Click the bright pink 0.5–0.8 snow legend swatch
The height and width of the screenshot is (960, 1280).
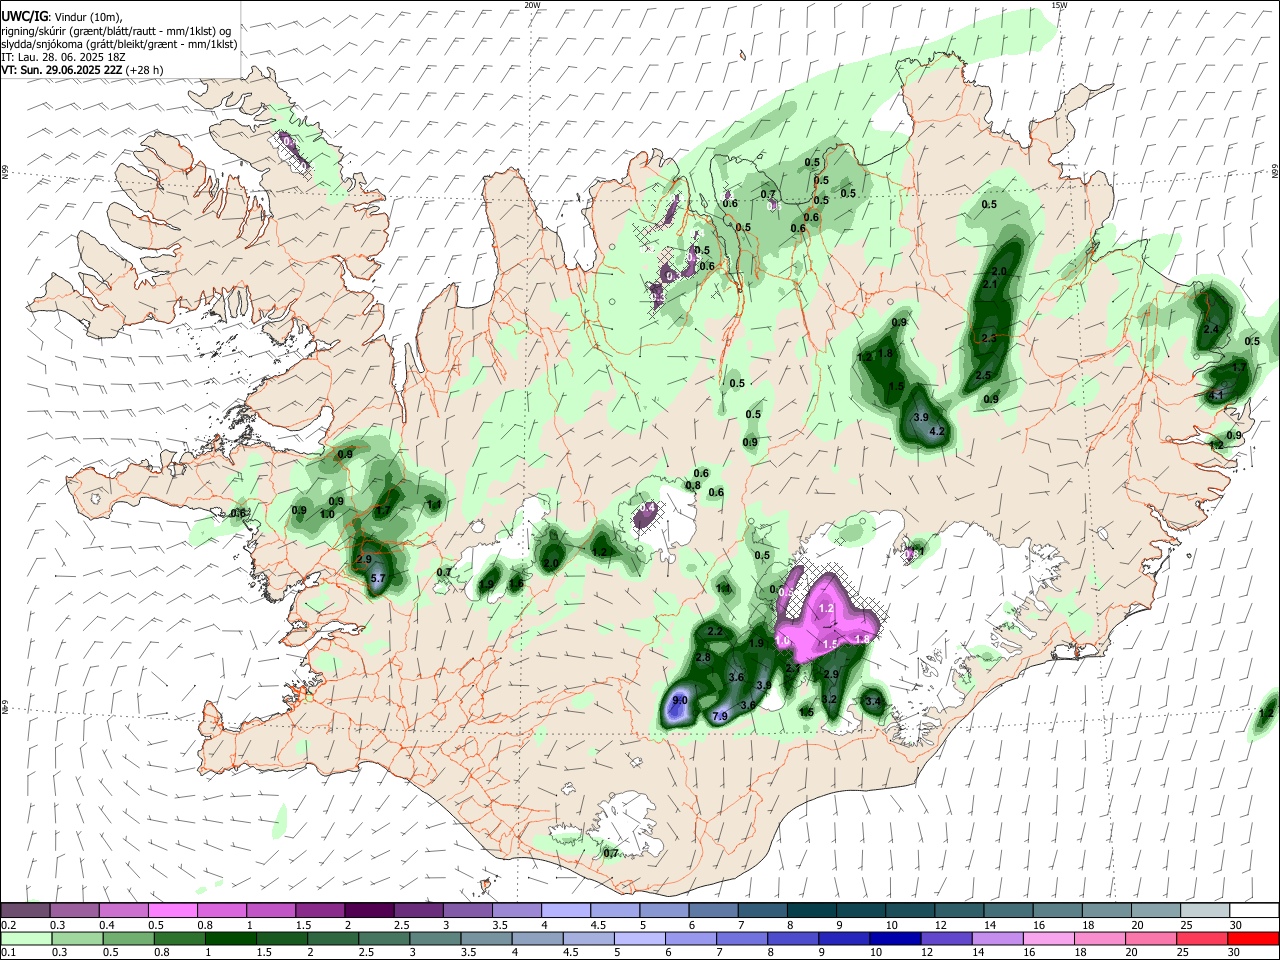(172, 911)
